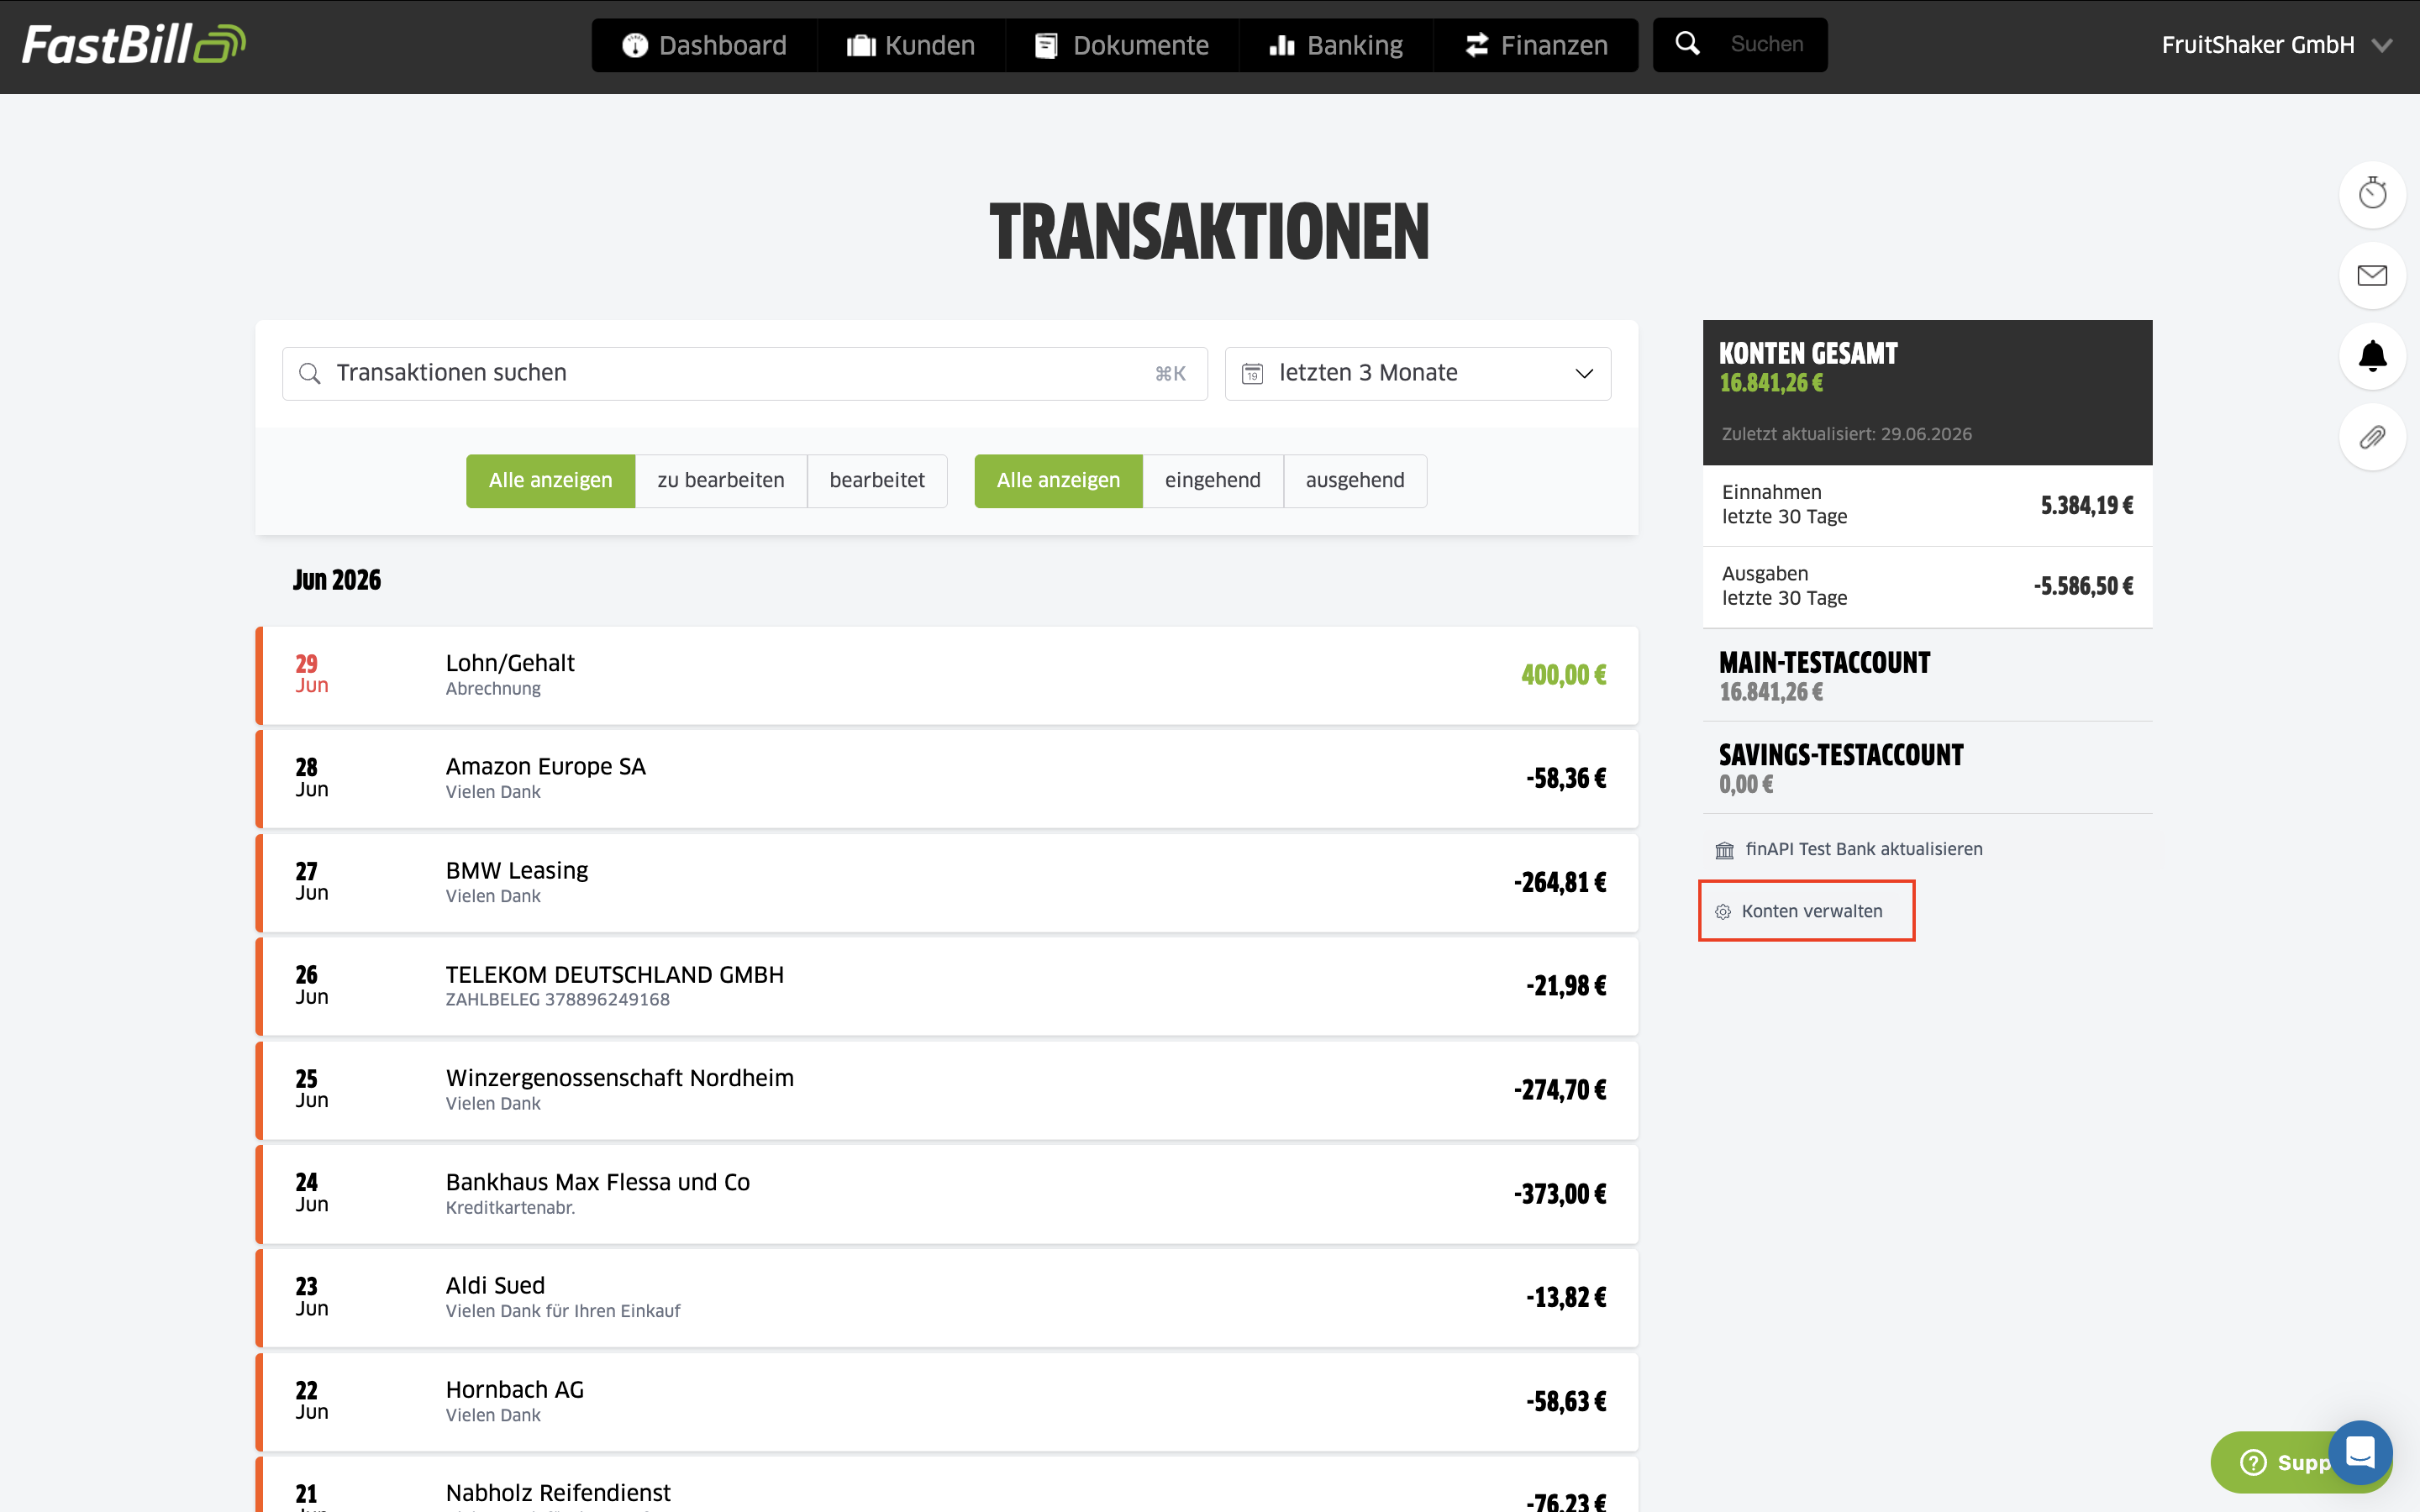Open the paperclip attachments icon

click(2372, 437)
